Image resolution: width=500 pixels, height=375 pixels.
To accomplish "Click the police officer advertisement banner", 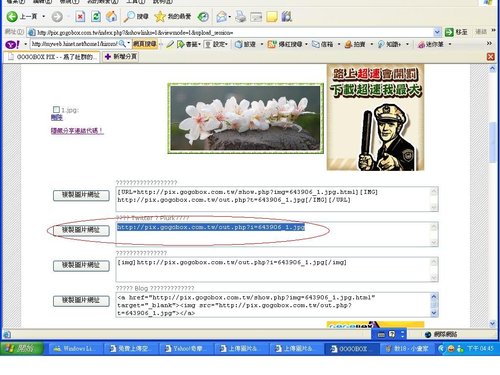I will click(375, 117).
